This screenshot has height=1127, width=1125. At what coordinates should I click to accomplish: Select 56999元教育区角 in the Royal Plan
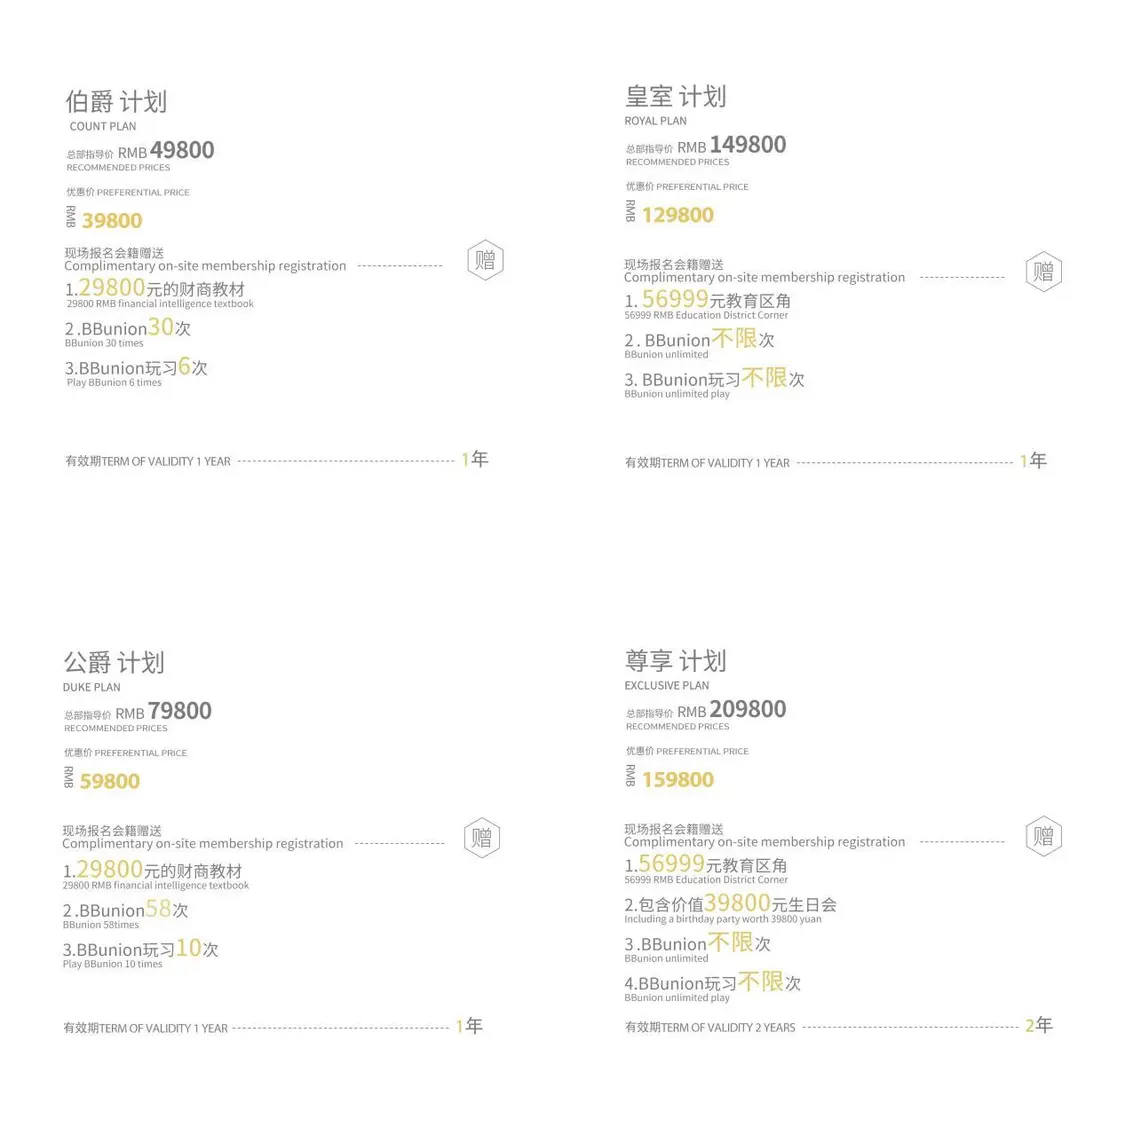coord(708,300)
